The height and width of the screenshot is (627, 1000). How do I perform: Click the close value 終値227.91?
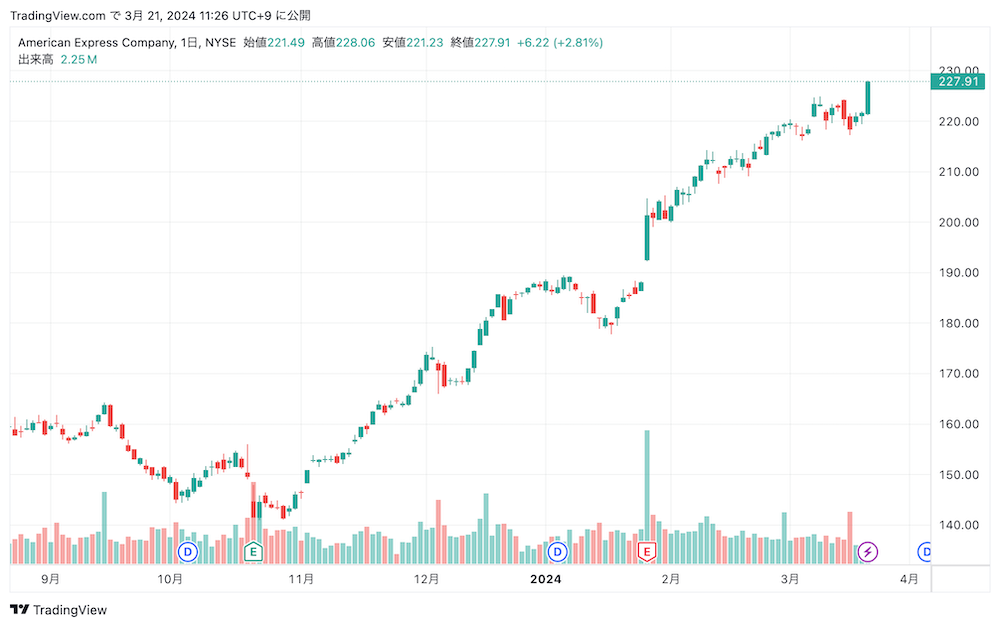[x=480, y=43]
